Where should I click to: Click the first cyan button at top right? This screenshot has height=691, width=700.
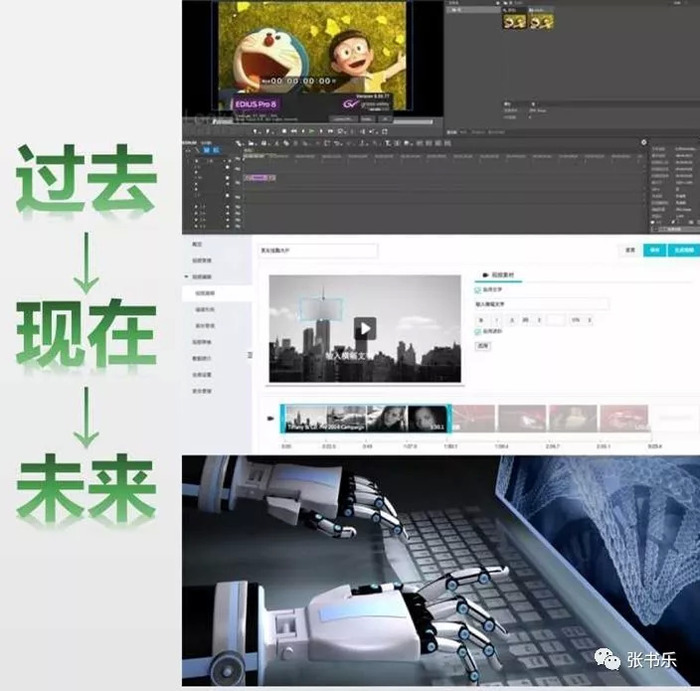[654, 250]
